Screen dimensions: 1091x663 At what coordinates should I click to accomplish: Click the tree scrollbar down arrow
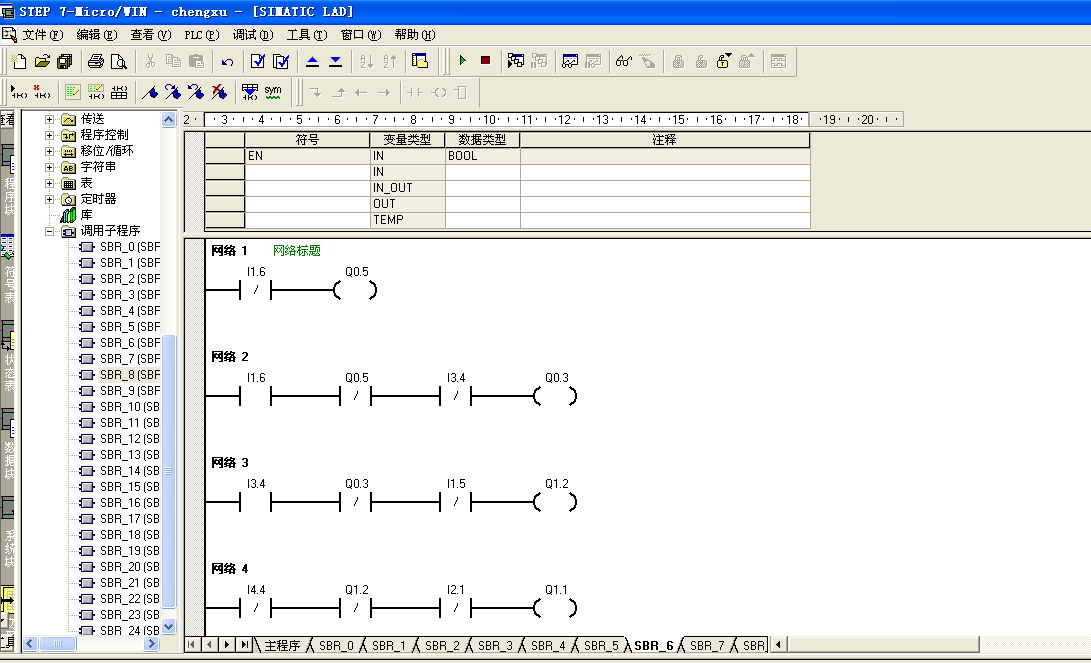tap(168, 626)
